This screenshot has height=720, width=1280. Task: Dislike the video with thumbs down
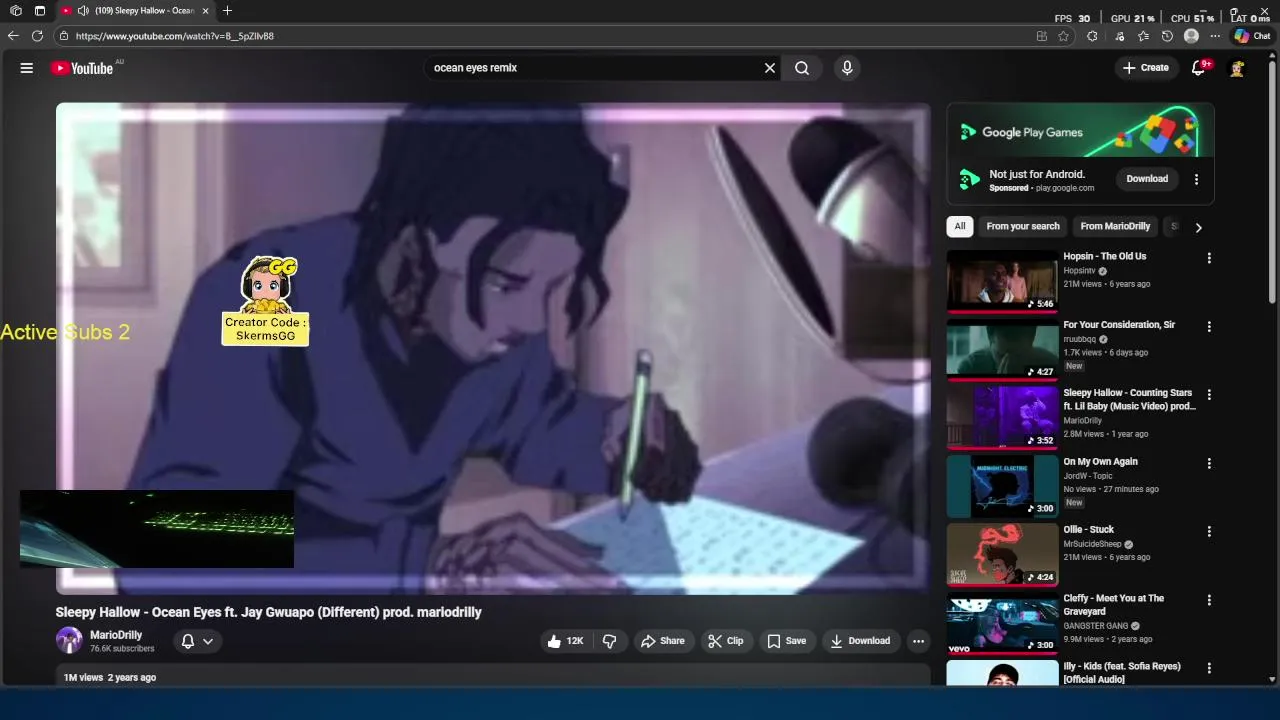click(609, 641)
